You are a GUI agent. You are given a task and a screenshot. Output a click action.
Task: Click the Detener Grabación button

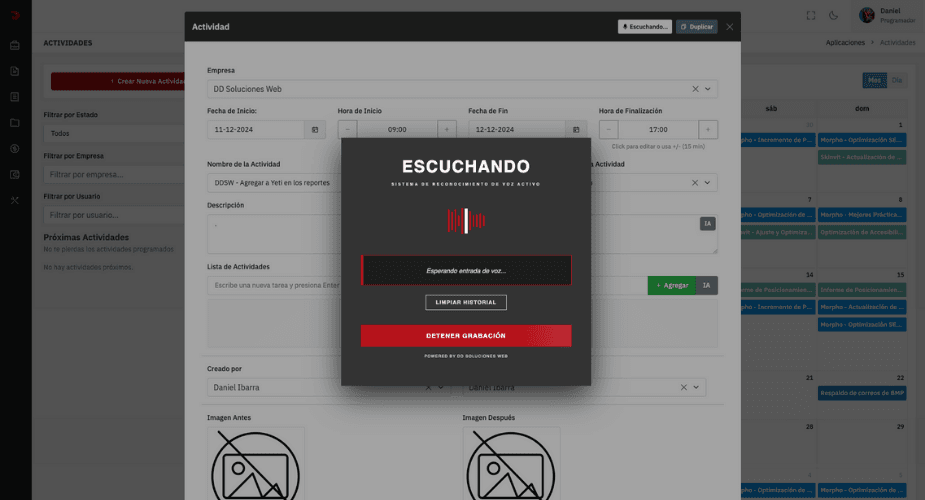tap(465, 336)
